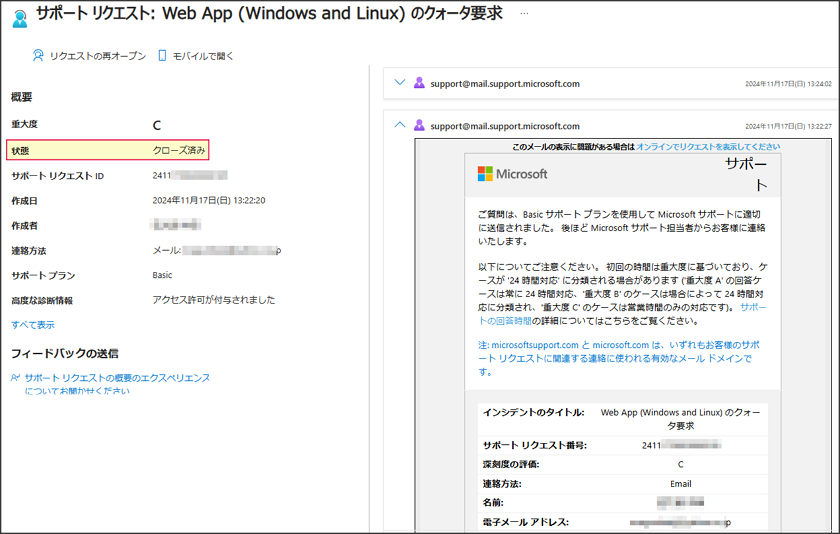Click the mobile phone icon in the toolbar

coord(162,55)
